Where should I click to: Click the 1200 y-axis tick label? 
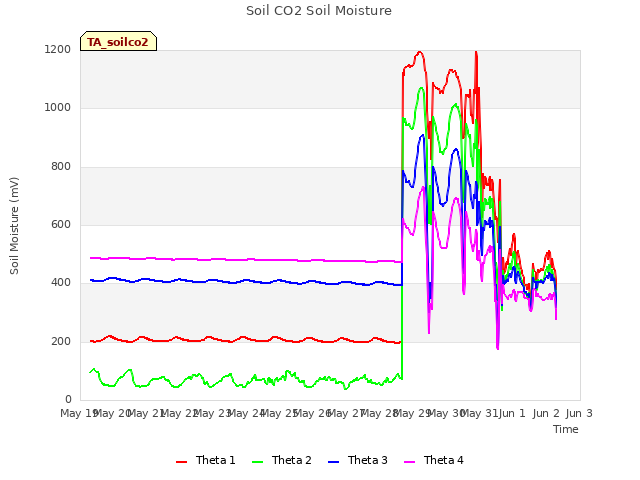pos(58,49)
